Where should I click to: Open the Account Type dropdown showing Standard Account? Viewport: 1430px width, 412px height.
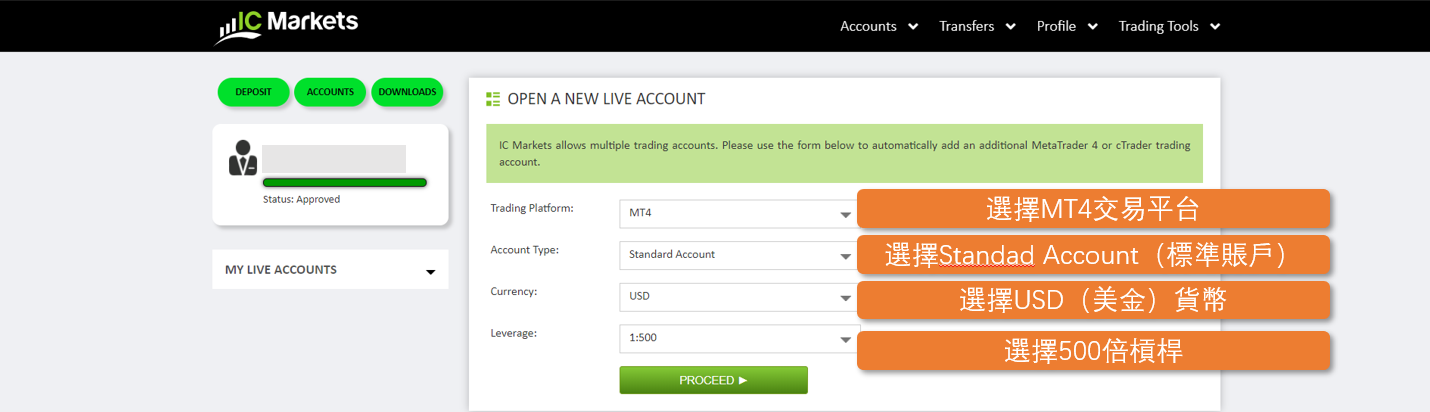pyautogui.click(x=738, y=255)
